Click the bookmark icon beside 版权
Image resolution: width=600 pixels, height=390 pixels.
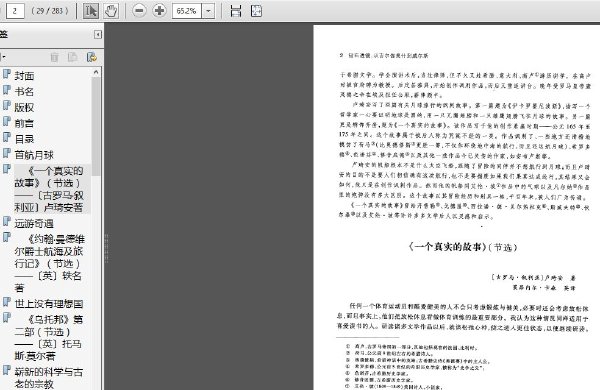tap(7, 106)
